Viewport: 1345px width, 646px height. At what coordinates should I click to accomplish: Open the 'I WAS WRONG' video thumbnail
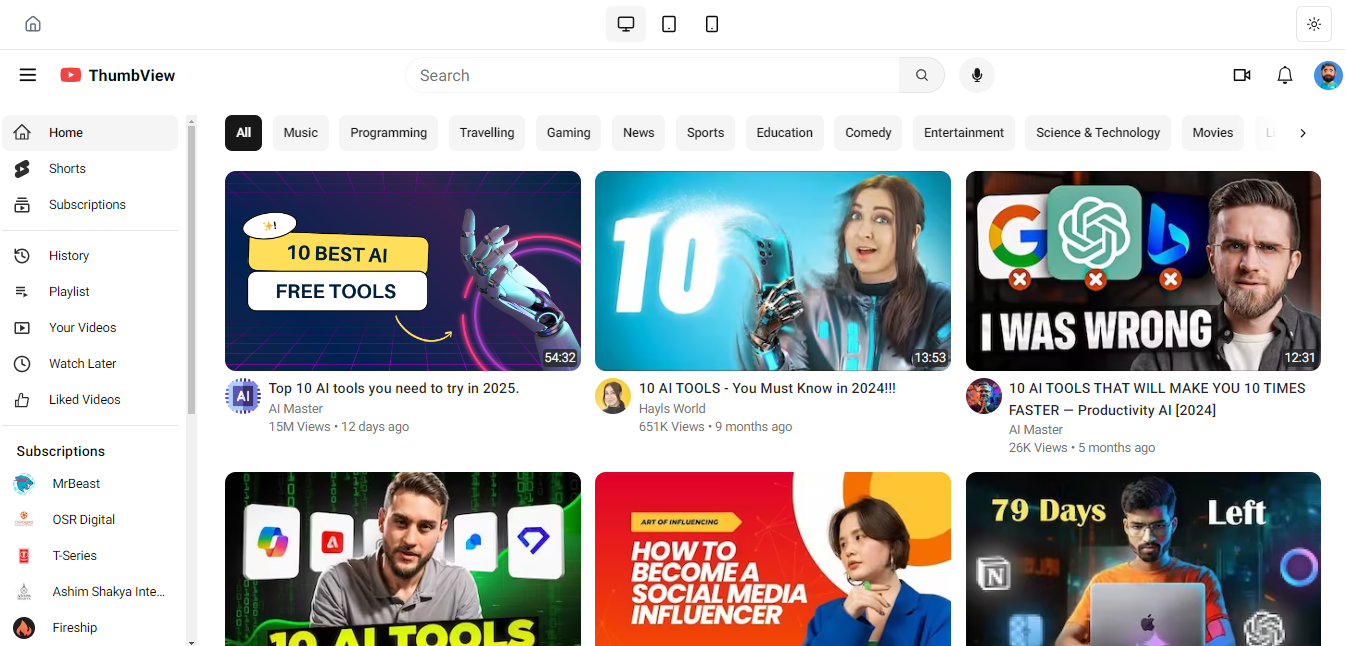[1143, 270]
